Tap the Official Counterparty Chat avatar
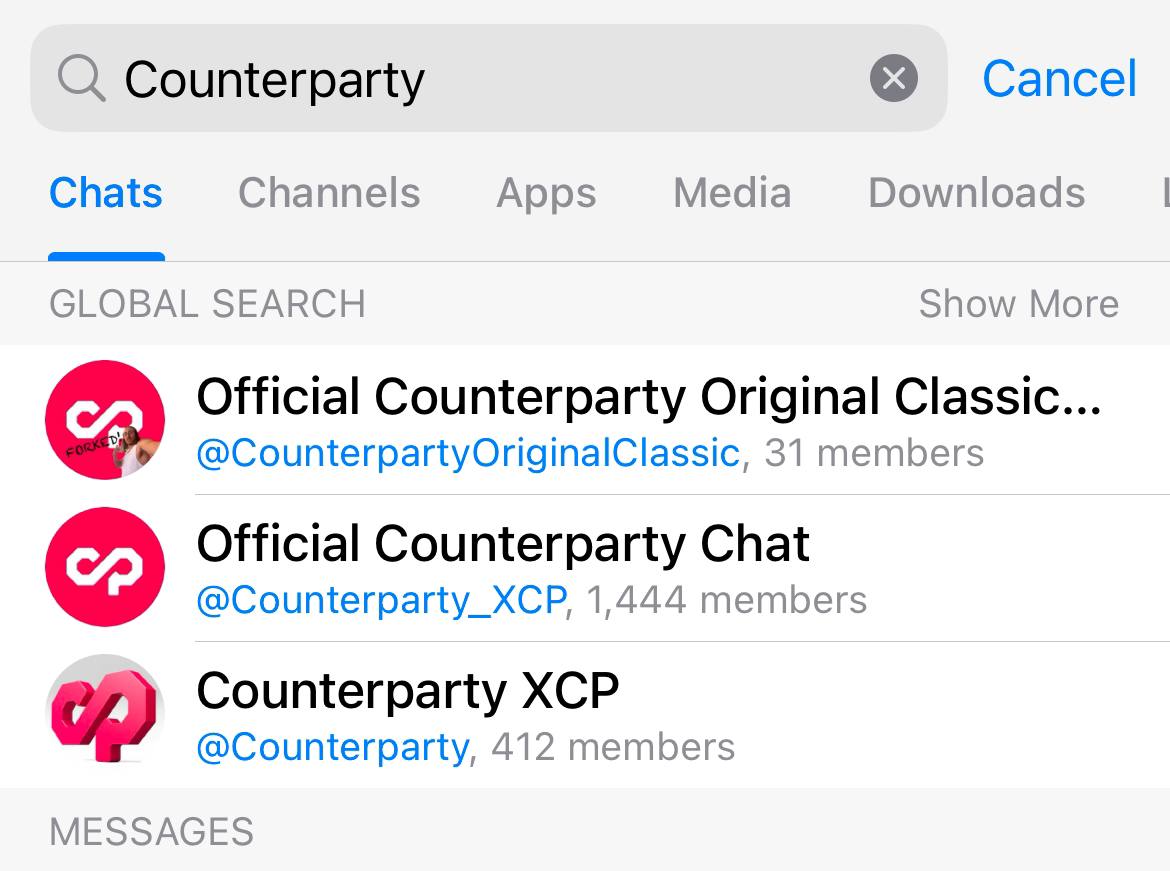Viewport: 1170px width, 871px height. click(105, 567)
